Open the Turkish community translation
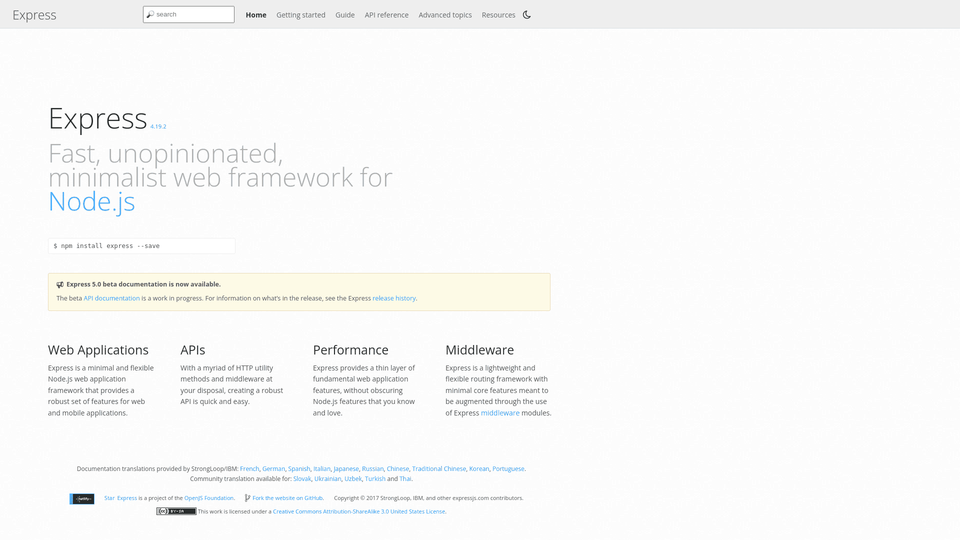The image size is (960, 540). (375, 479)
